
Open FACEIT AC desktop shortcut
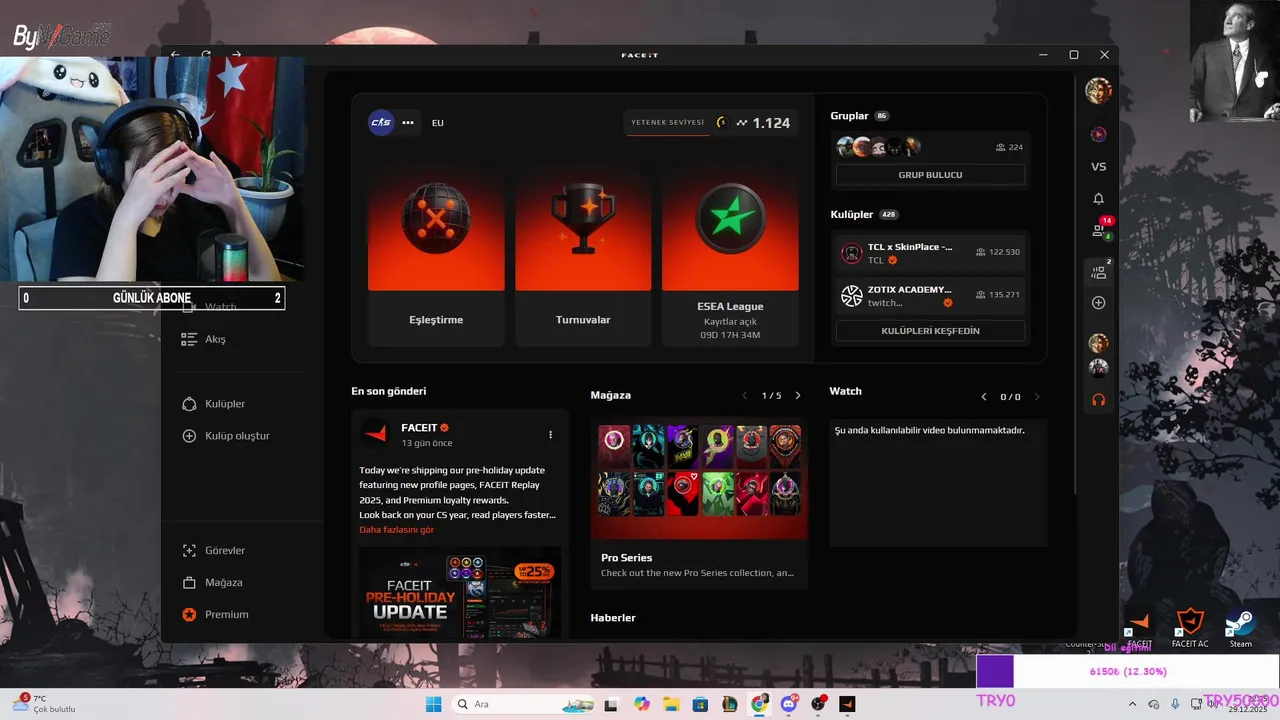click(1190, 628)
